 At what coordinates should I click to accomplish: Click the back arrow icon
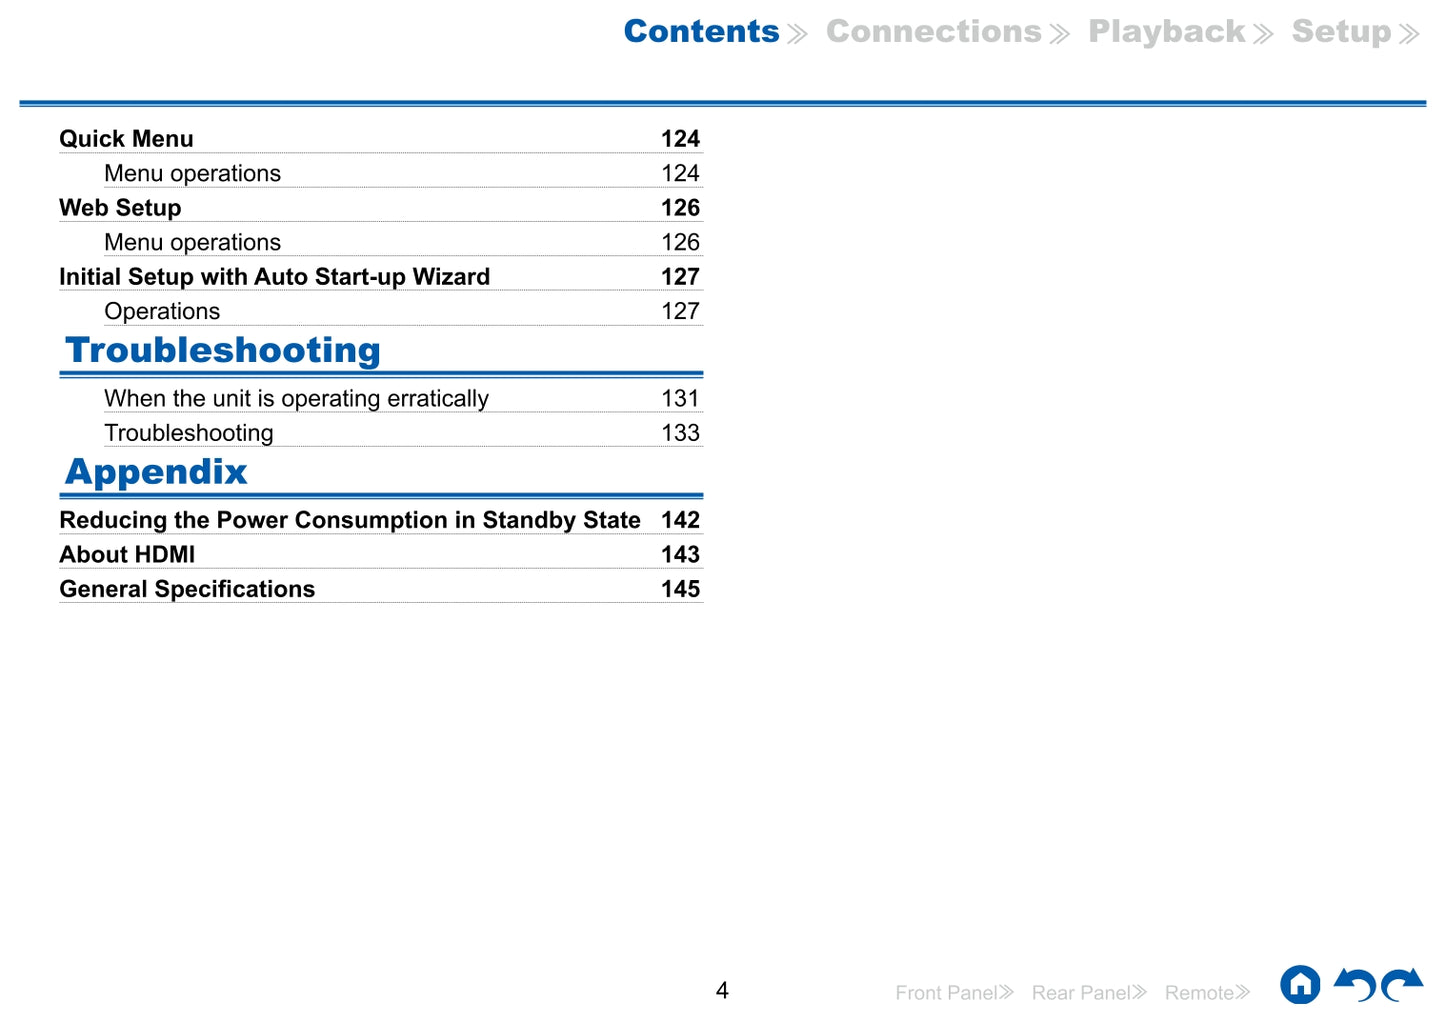(x=1355, y=985)
